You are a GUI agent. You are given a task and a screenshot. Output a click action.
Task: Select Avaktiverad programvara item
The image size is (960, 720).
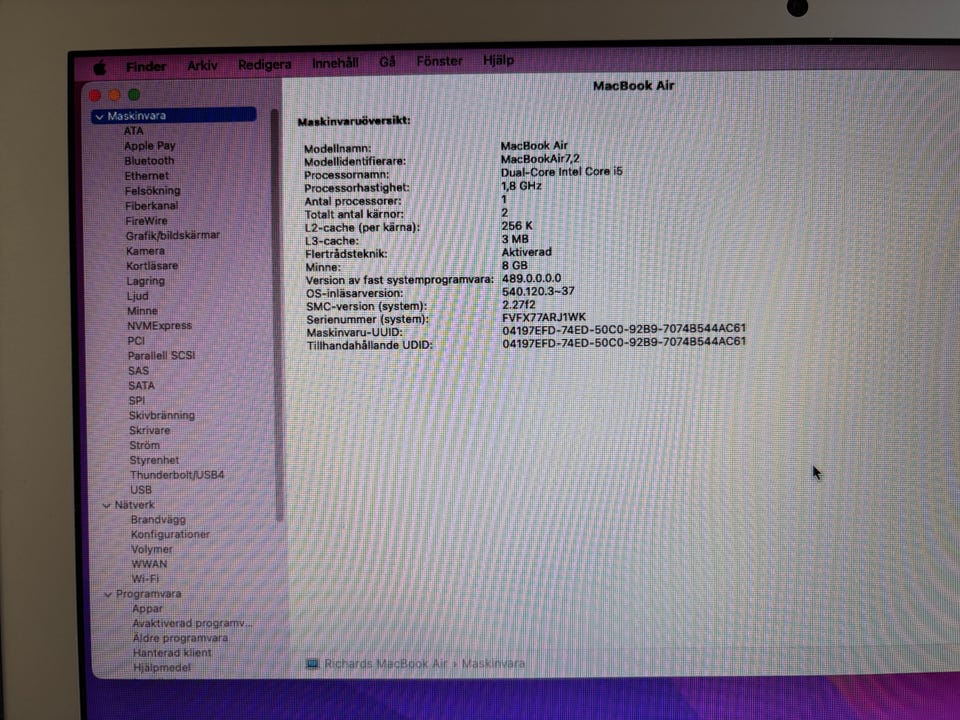192,623
